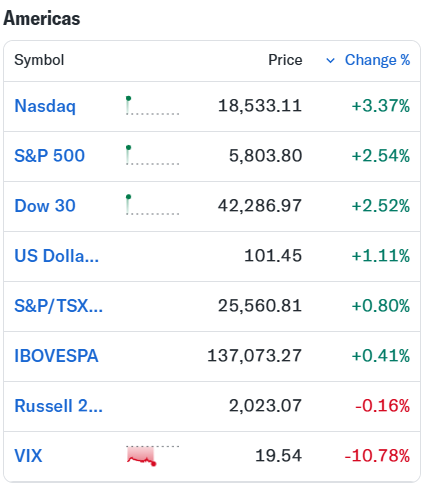Open the S&P/TSX symbol link
The width and height of the screenshot is (431, 484).
pos(59,306)
